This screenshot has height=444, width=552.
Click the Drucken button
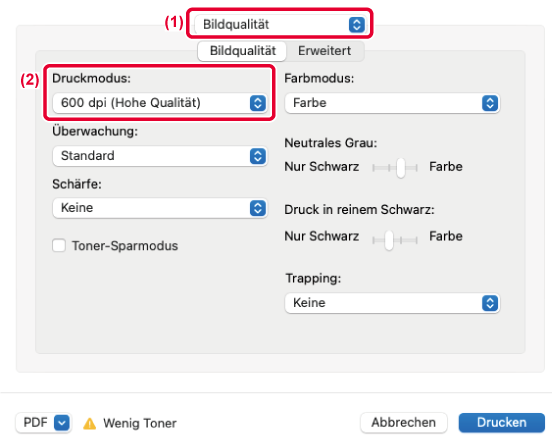[502, 423]
